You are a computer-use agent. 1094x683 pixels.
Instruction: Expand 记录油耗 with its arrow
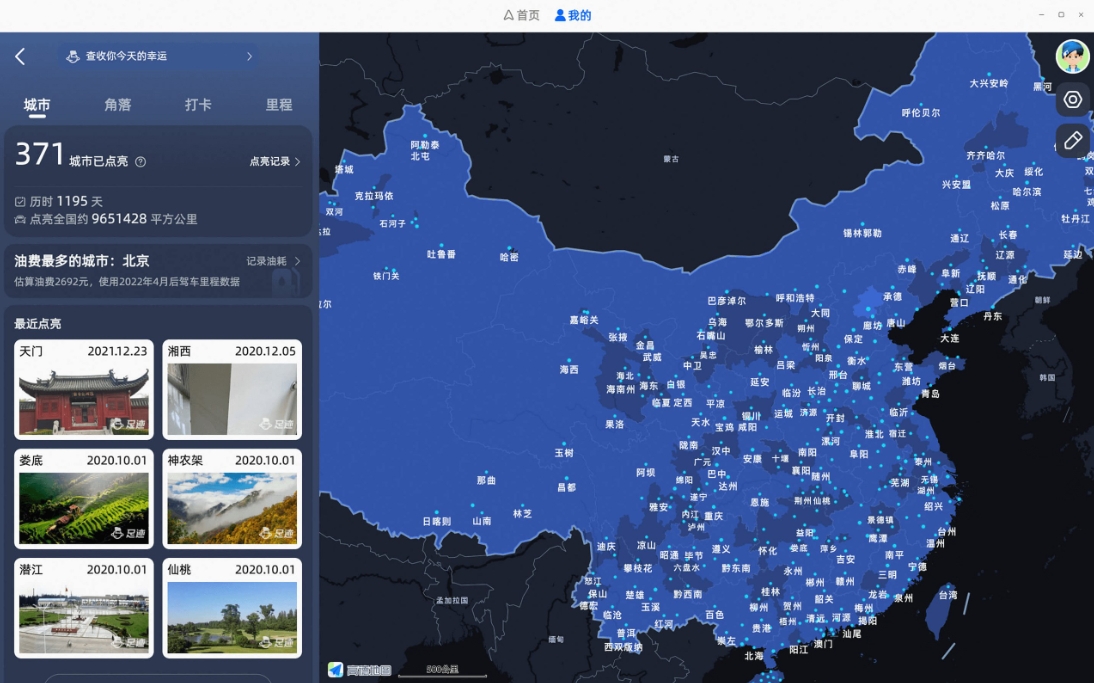click(298, 260)
